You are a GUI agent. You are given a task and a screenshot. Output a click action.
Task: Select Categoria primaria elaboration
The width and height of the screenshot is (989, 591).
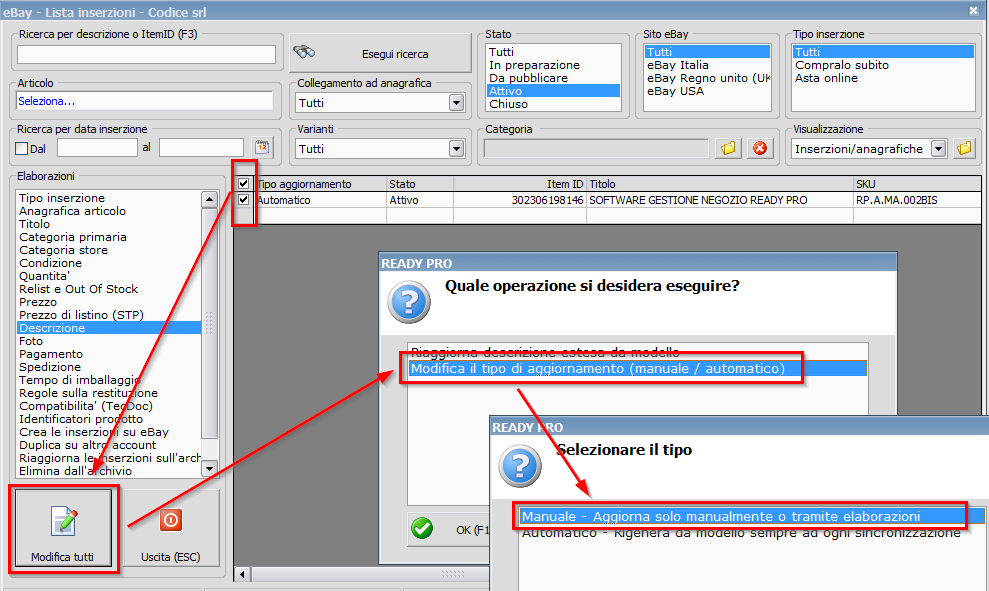[108, 237]
